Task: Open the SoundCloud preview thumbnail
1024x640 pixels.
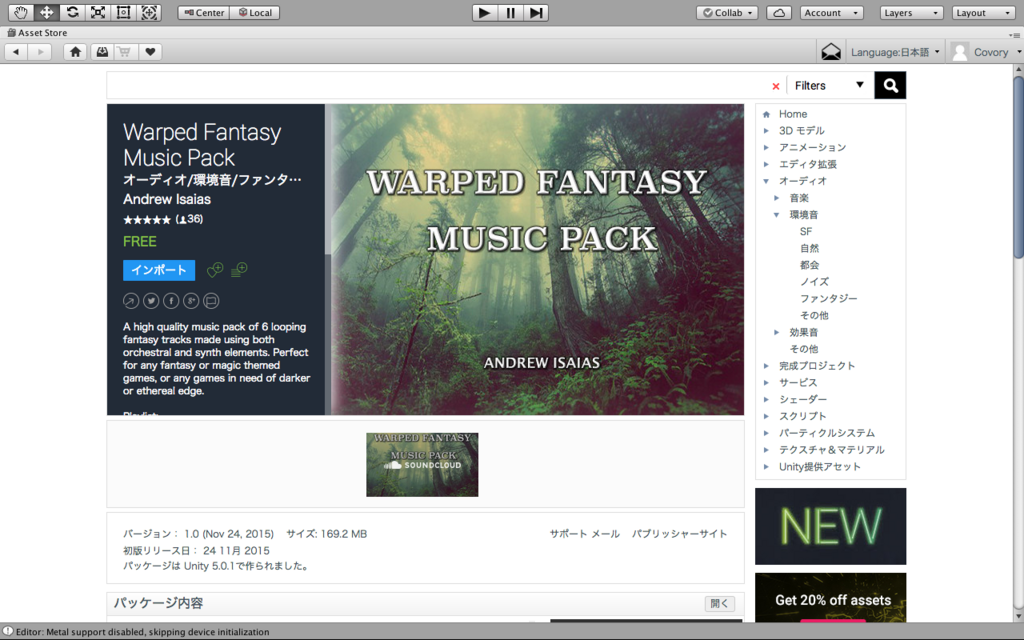Action: pyautogui.click(x=422, y=464)
